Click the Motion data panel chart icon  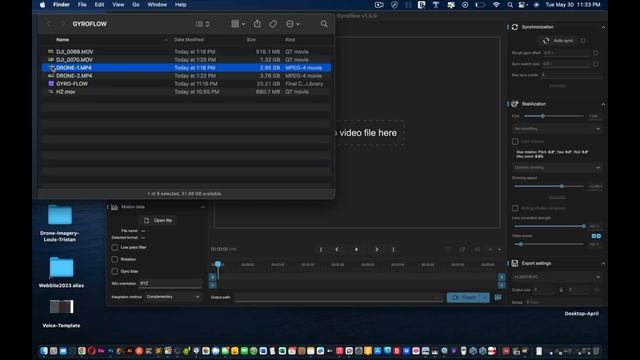click(x=114, y=207)
